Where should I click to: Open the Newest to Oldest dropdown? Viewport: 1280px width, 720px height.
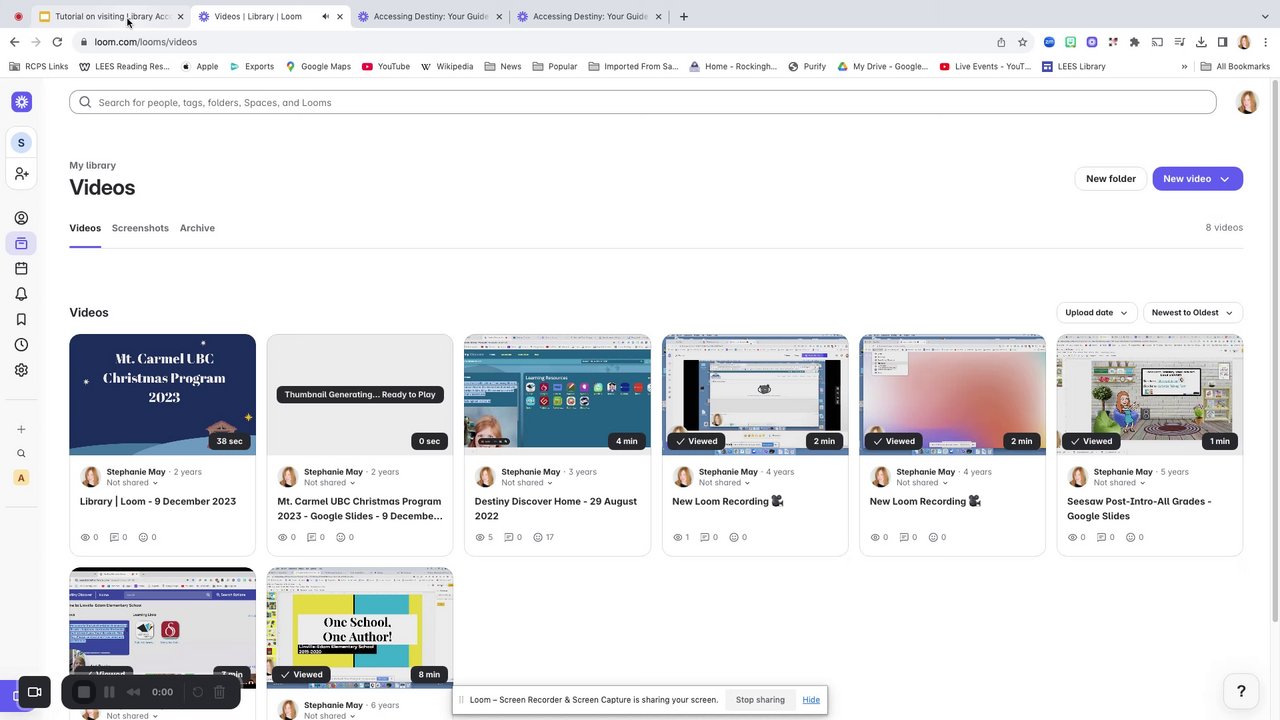pos(1193,313)
